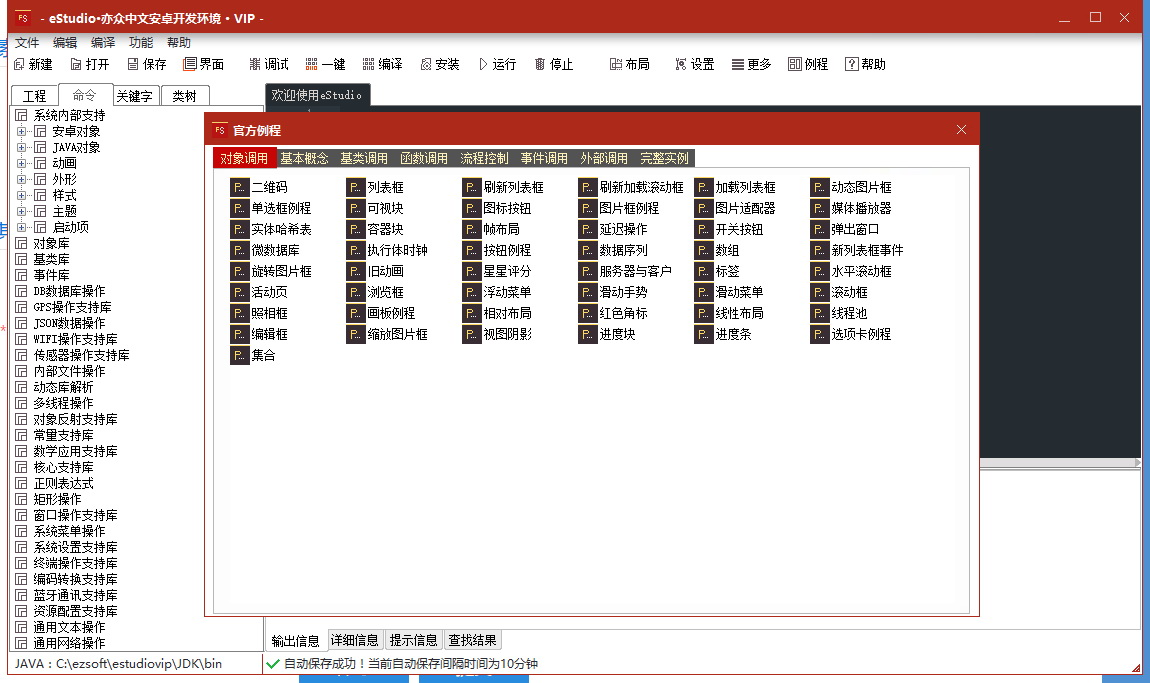Open the 线程池 example icon

point(819,313)
